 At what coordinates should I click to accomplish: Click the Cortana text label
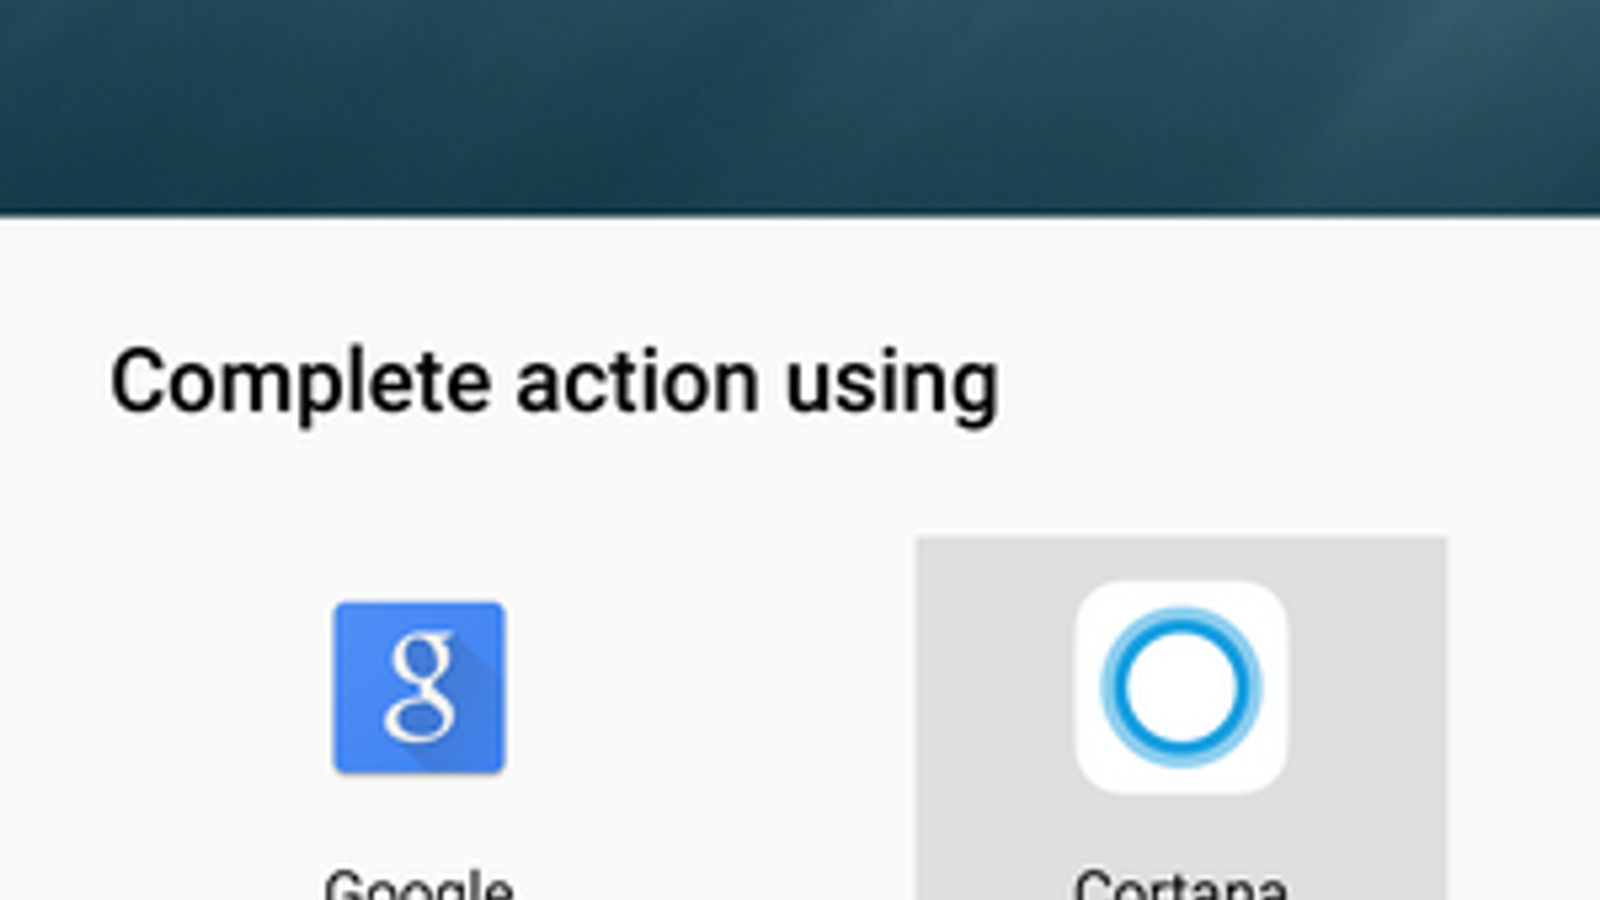1181,884
